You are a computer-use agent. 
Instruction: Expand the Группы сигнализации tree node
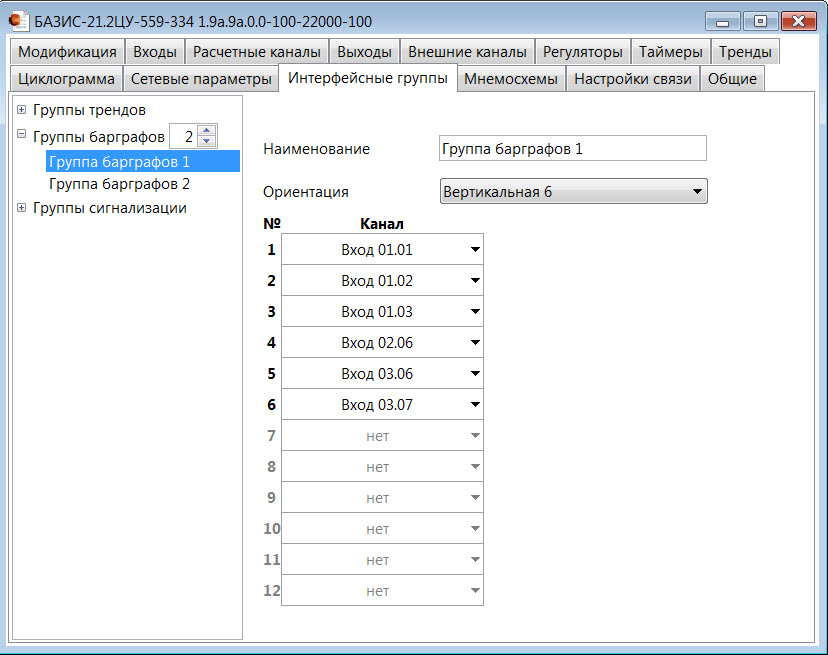click(x=21, y=208)
